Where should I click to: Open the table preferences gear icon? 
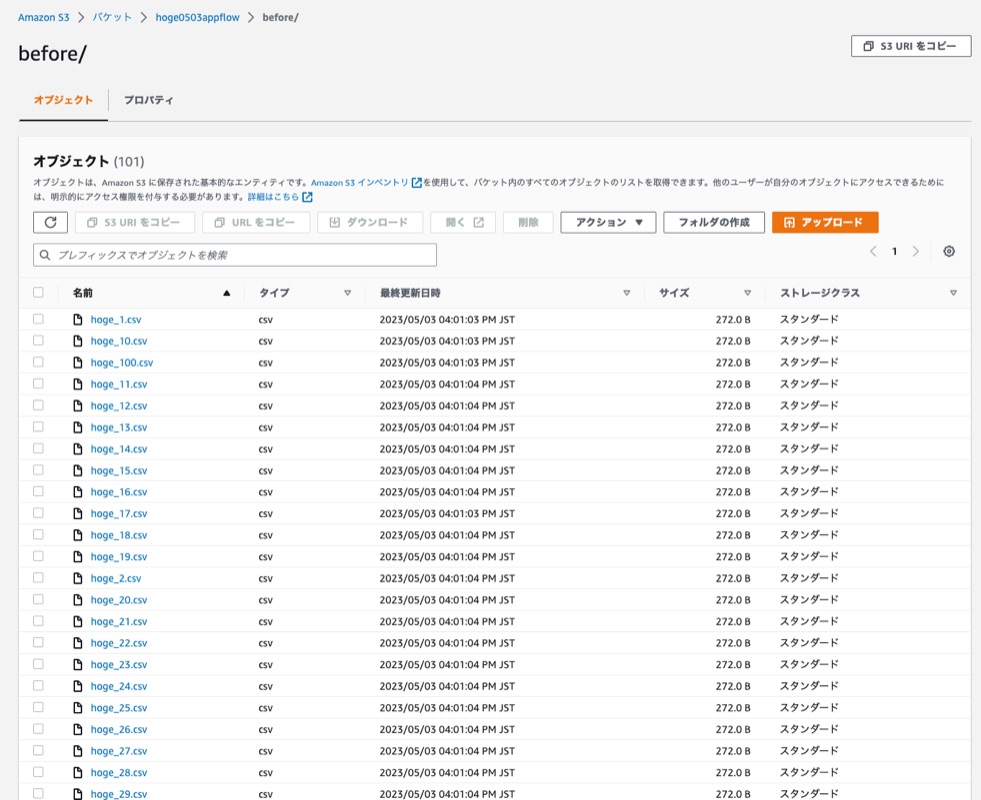click(x=949, y=251)
